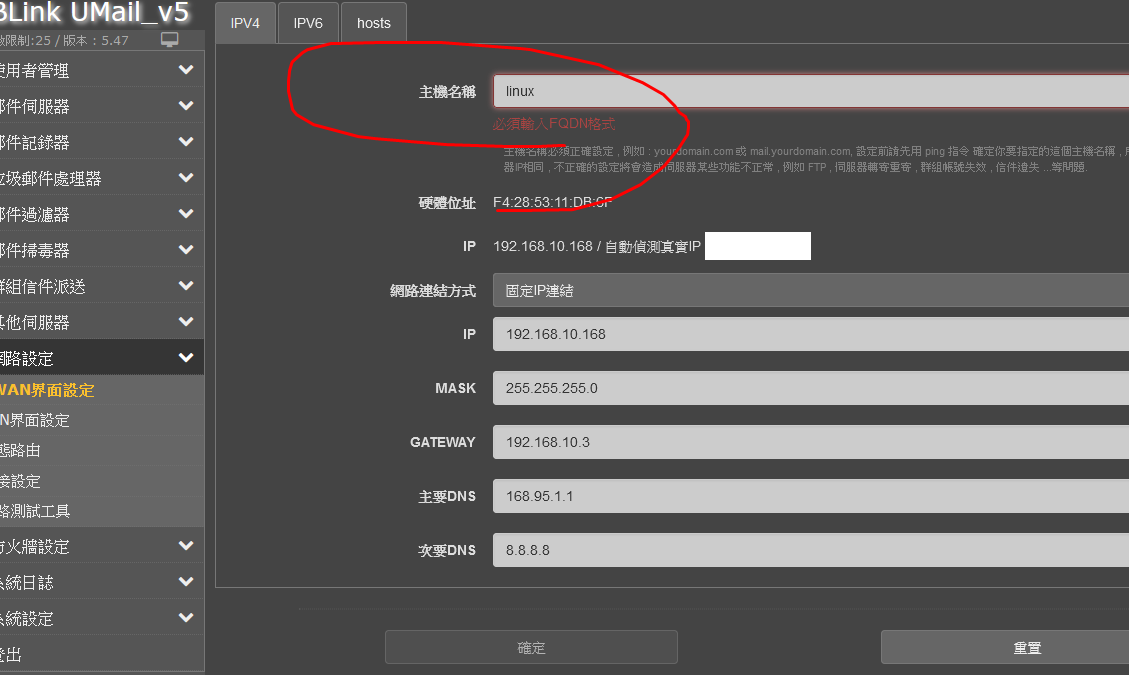Viewport: 1129px width, 675px height.
Task: Open the 網路連結方式 dropdown
Action: click(810, 291)
